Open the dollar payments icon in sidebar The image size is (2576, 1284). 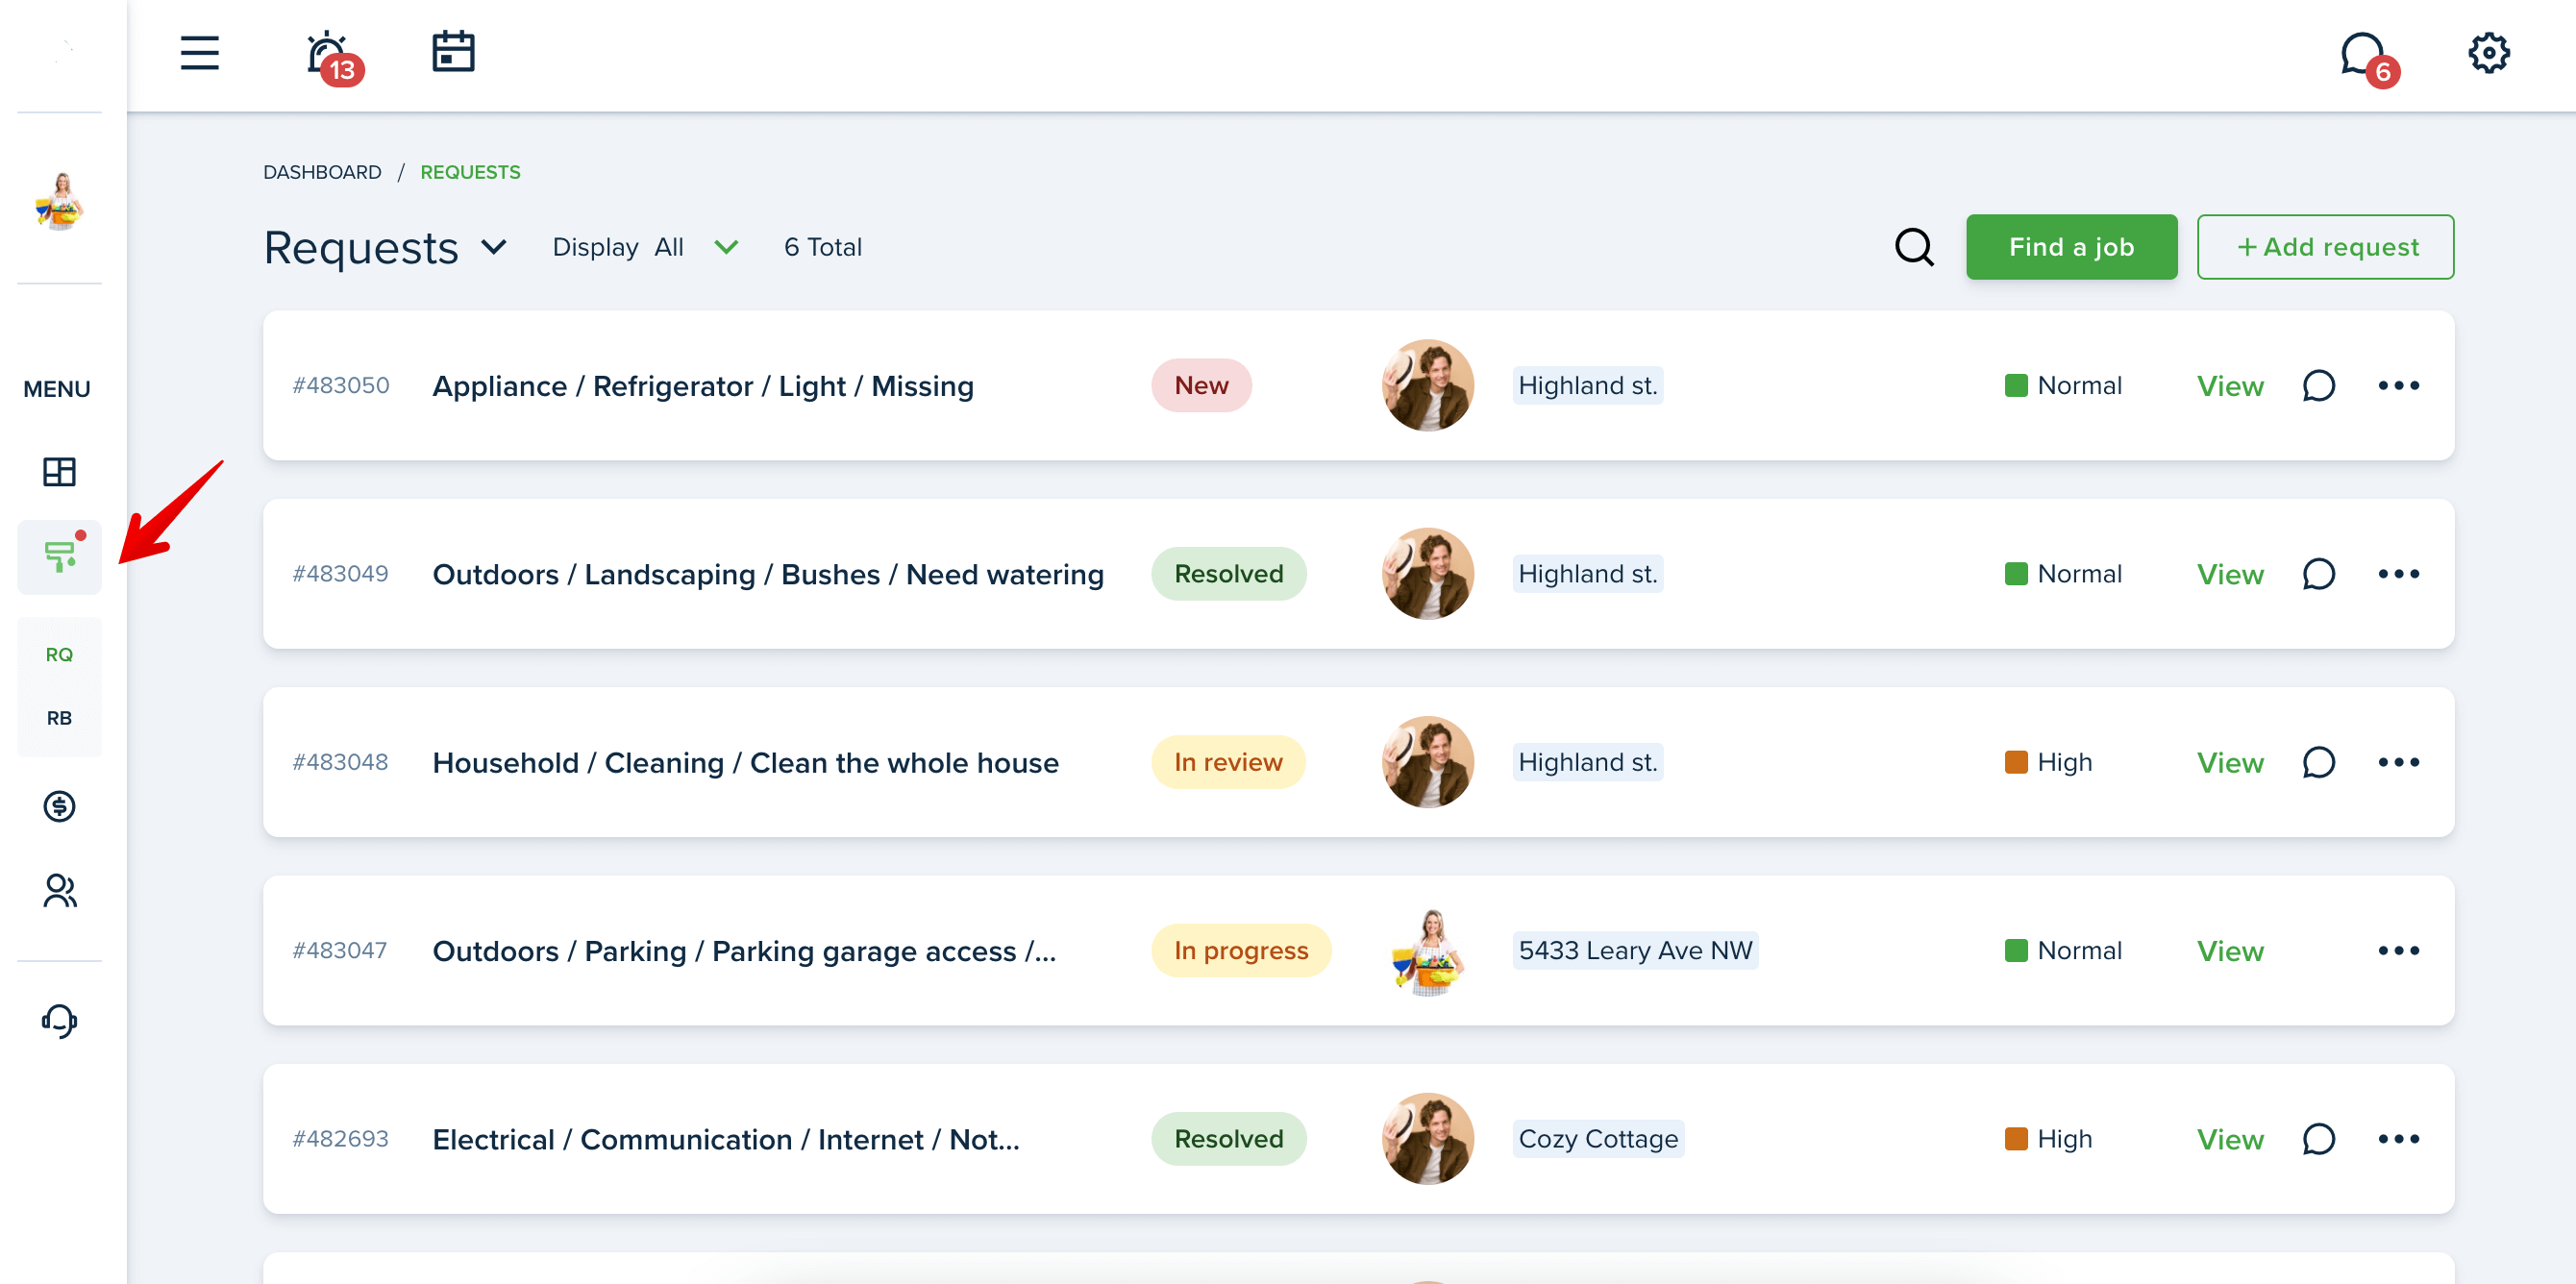click(x=59, y=806)
